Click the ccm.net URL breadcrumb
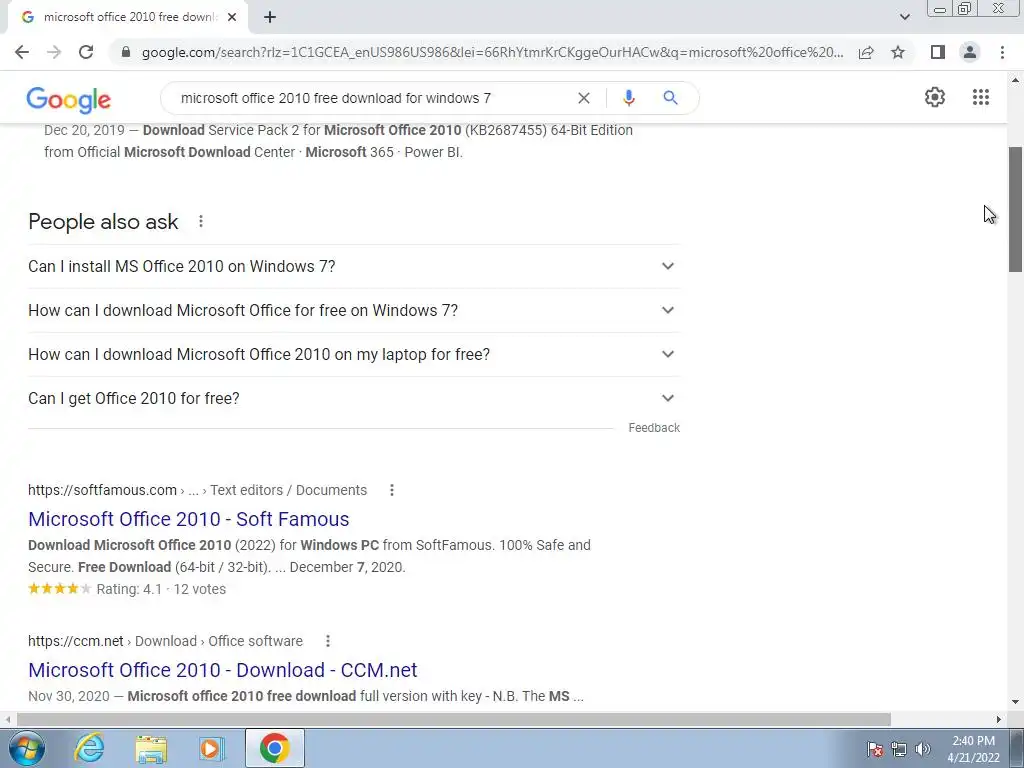This screenshot has width=1024, height=768. (x=165, y=641)
